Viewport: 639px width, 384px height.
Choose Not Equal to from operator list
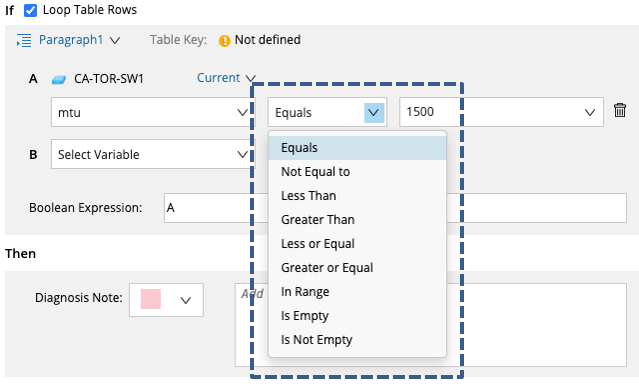click(357, 172)
